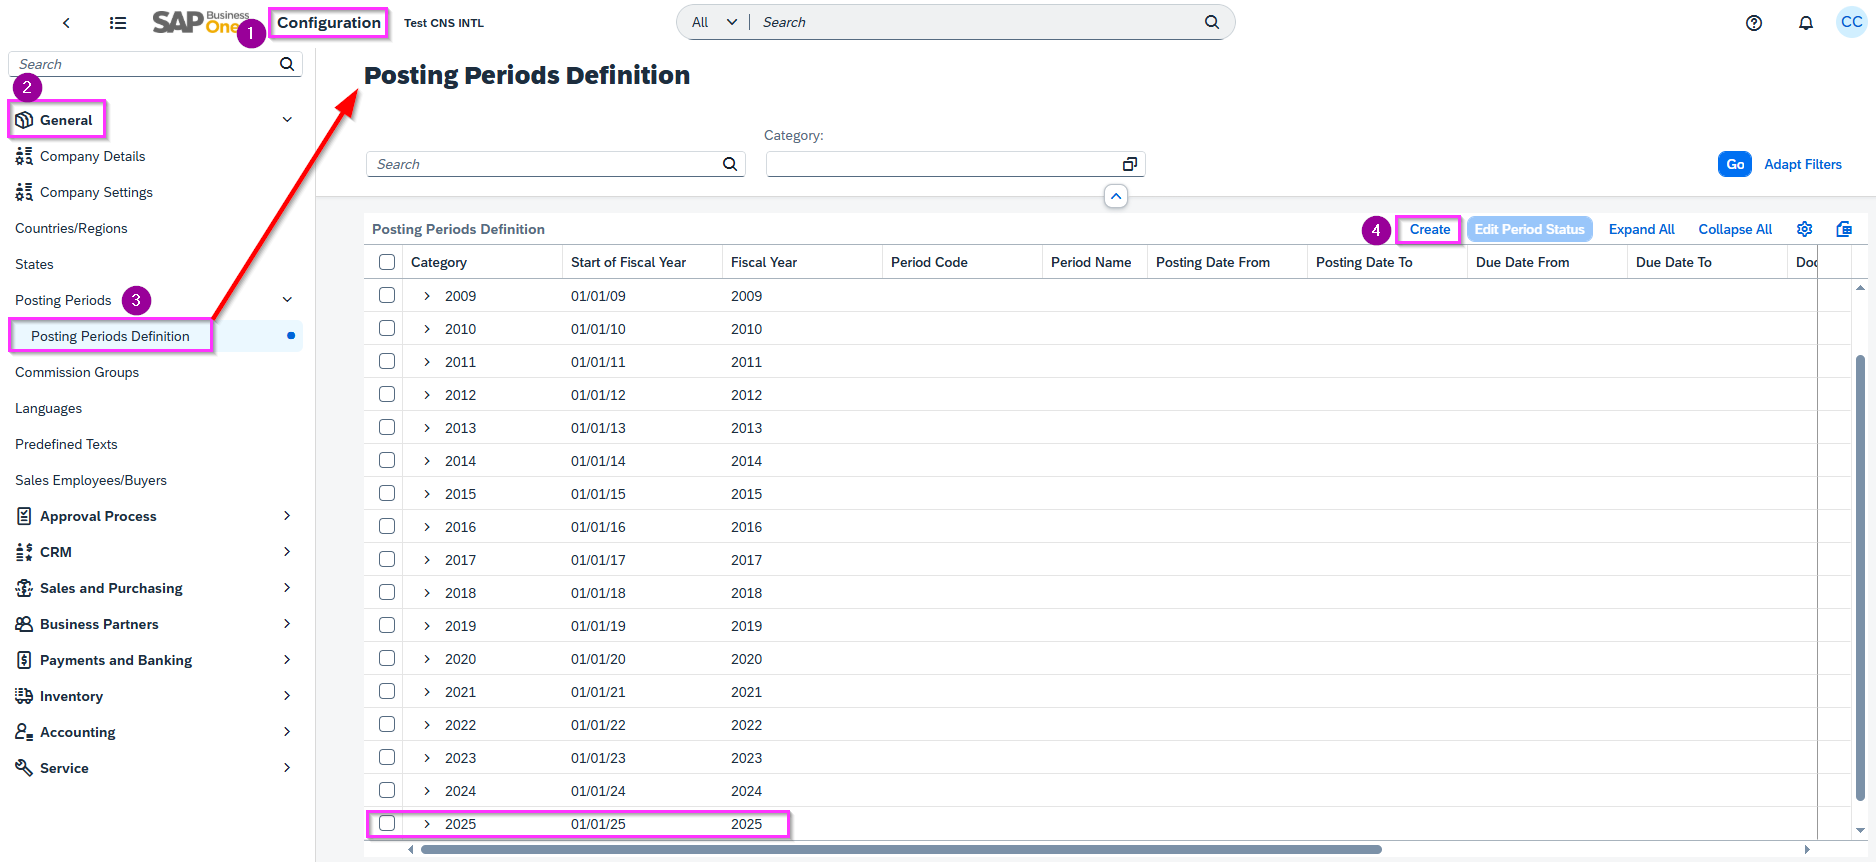The image size is (1876, 862).
Task: Open Category value help icon
Action: (x=1130, y=164)
